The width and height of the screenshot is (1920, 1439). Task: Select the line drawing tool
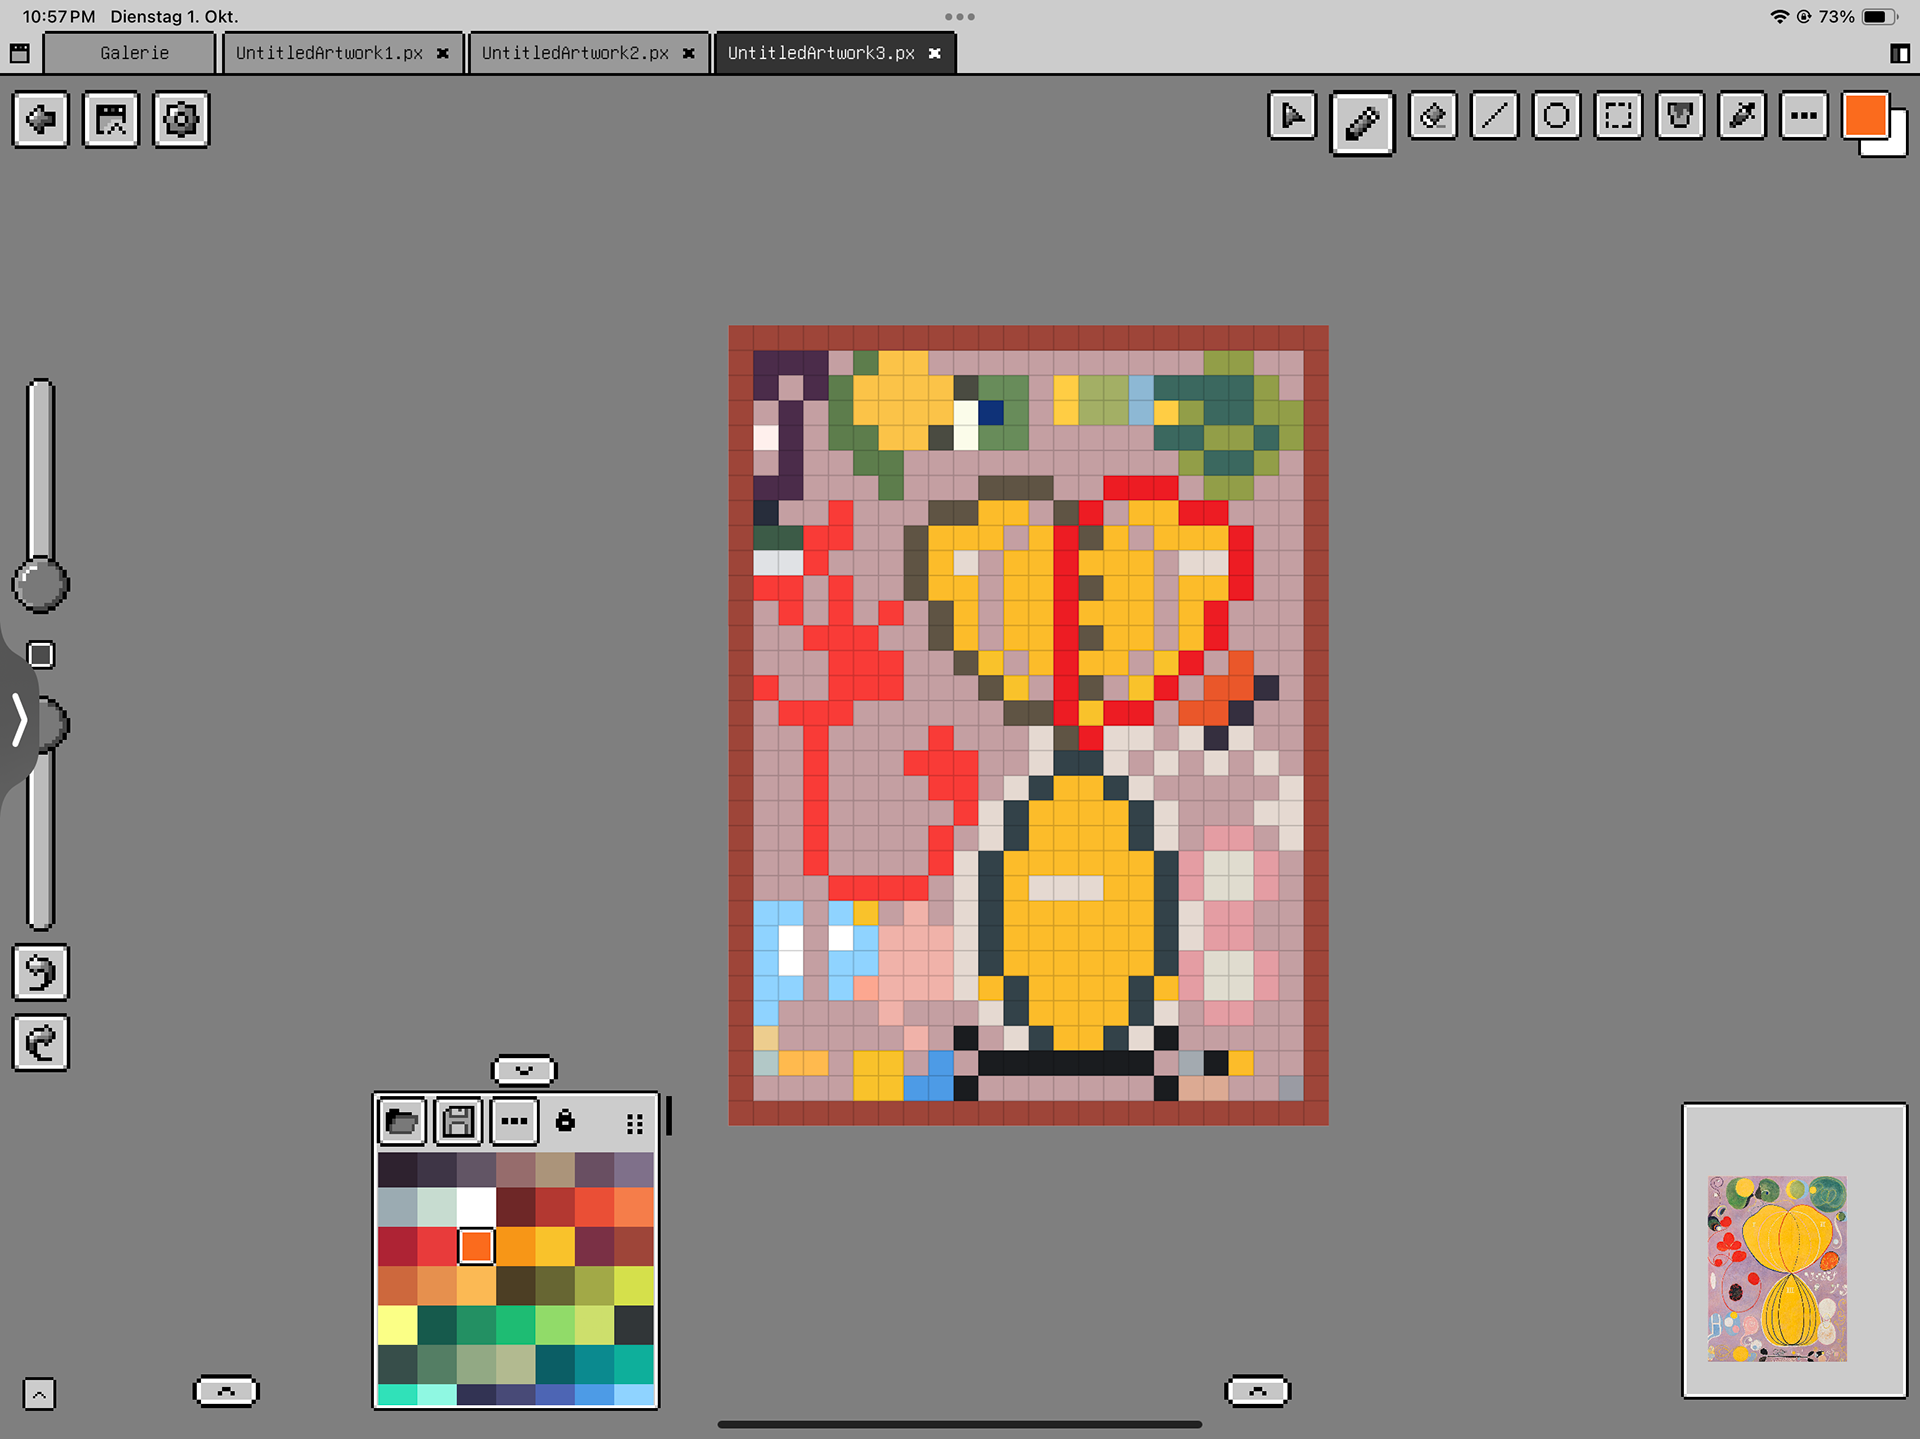(x=1494, y=118)
